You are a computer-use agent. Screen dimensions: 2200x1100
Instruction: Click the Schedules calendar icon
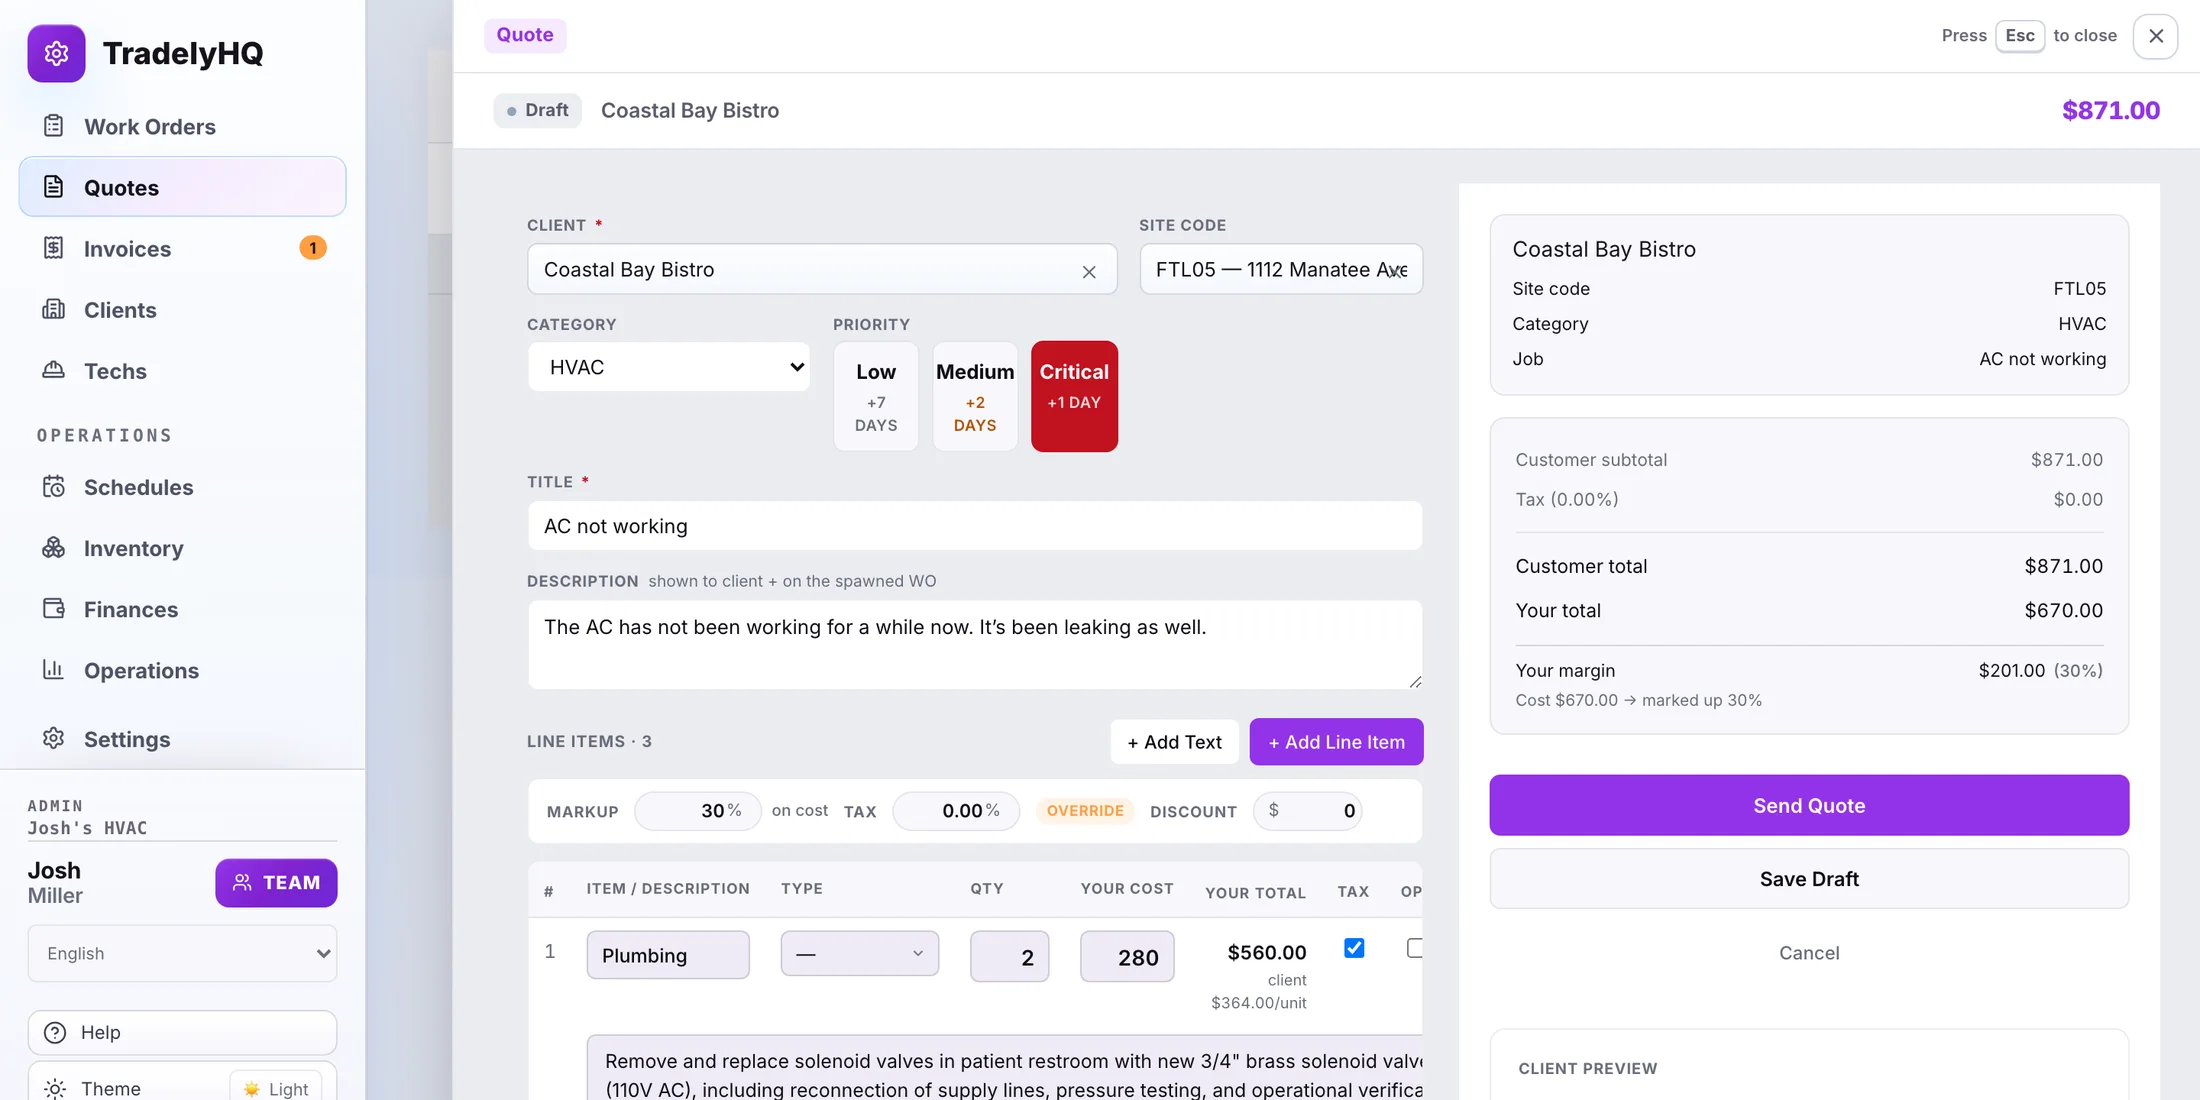click(54, 487)
